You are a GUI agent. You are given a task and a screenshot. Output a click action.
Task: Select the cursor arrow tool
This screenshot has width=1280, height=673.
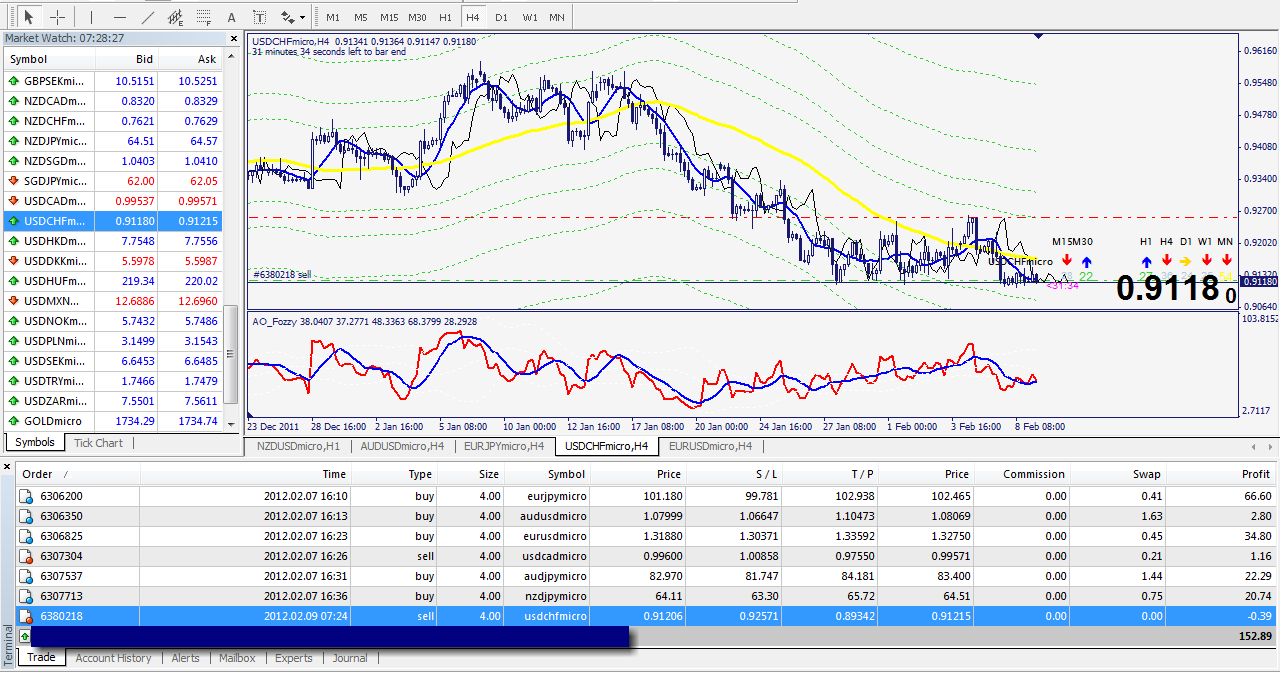tap(28, 17)
